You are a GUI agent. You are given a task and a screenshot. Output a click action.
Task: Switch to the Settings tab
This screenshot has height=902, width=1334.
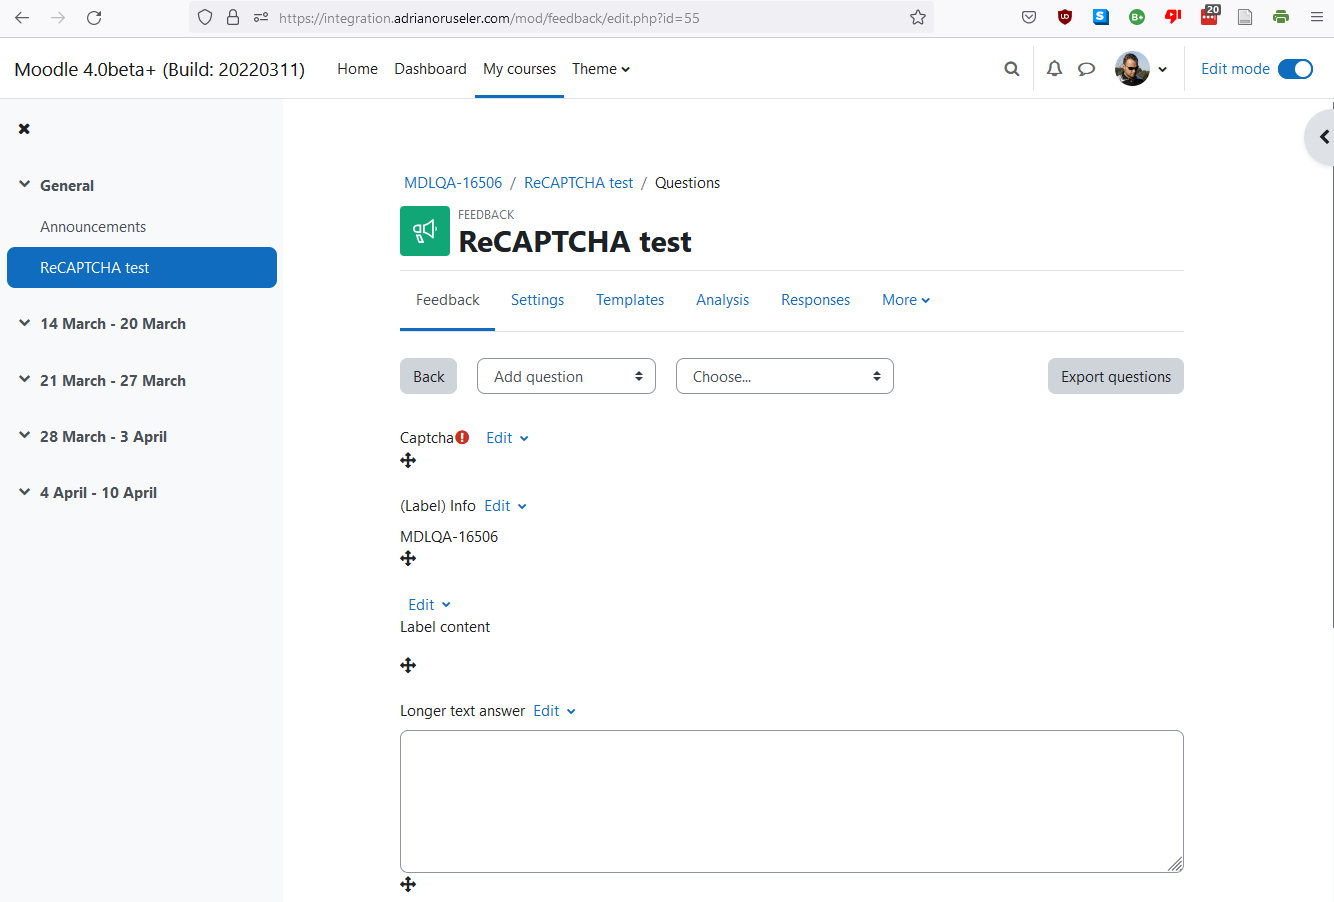(x=537, y=300)
